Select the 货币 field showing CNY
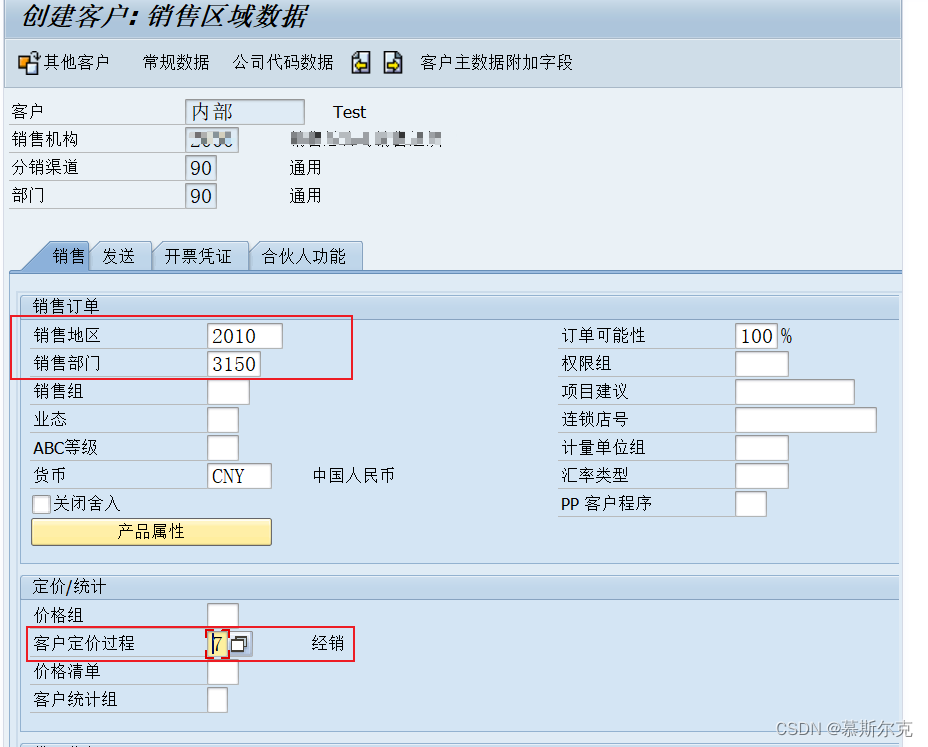 click(238, 476)
